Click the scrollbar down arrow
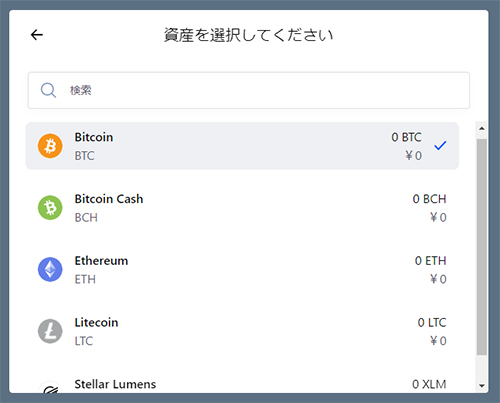 (x=482, y=386)
